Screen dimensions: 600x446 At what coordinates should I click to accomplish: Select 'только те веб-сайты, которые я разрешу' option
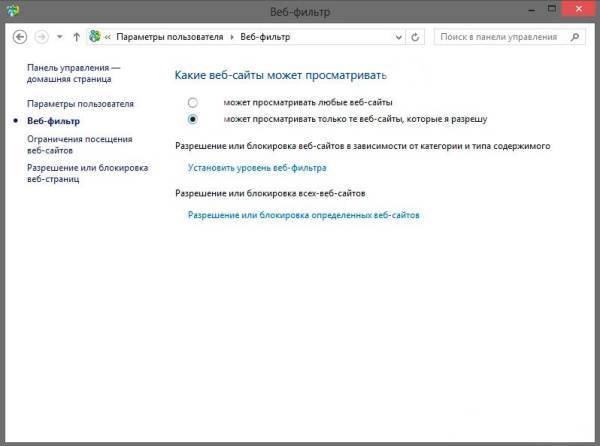click(193, 119)
